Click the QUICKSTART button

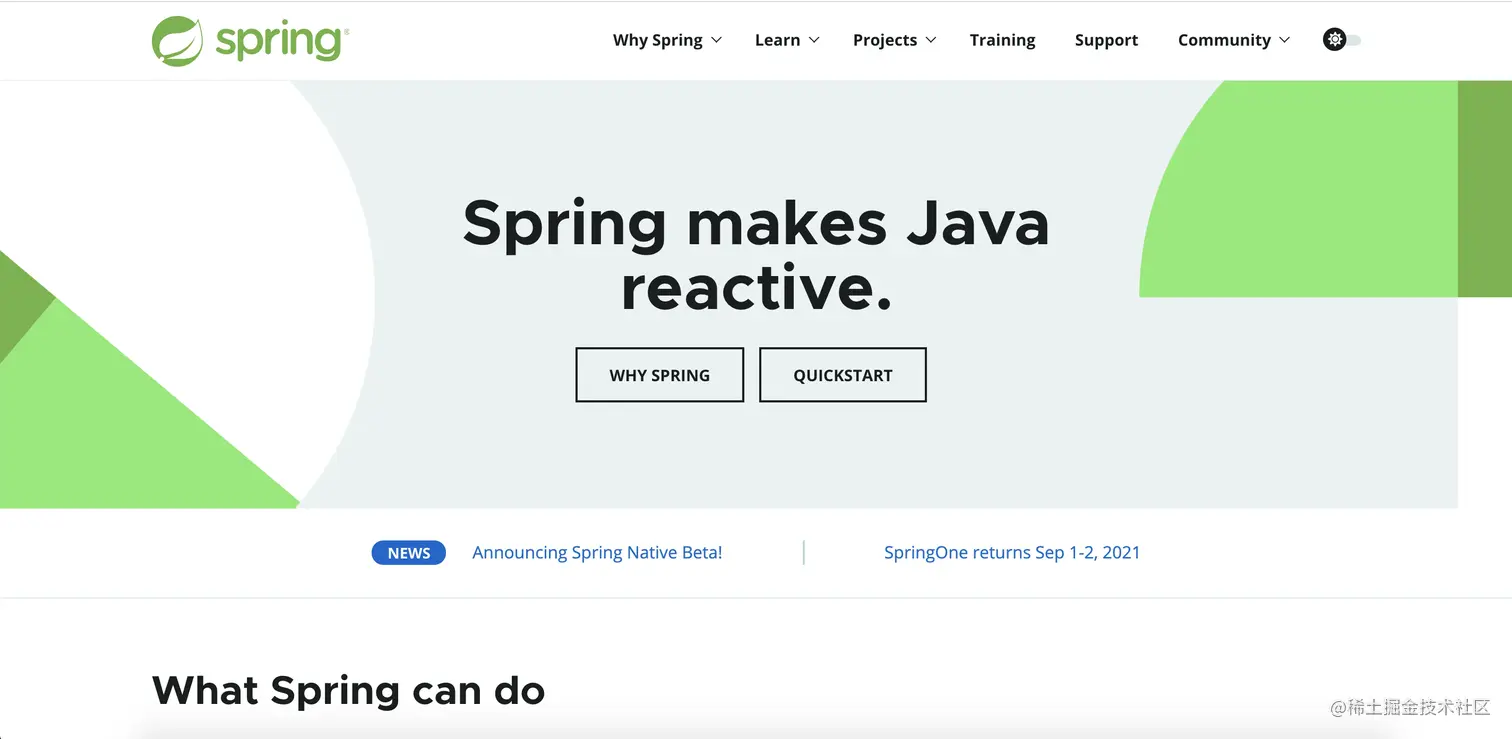tap(843, 375)
